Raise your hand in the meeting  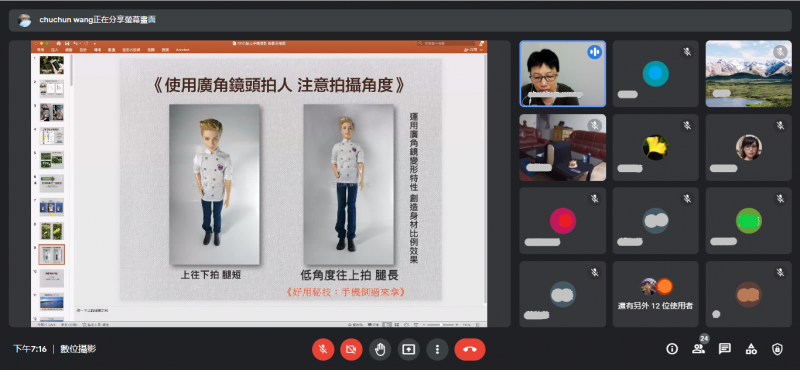tap(380, 349)
